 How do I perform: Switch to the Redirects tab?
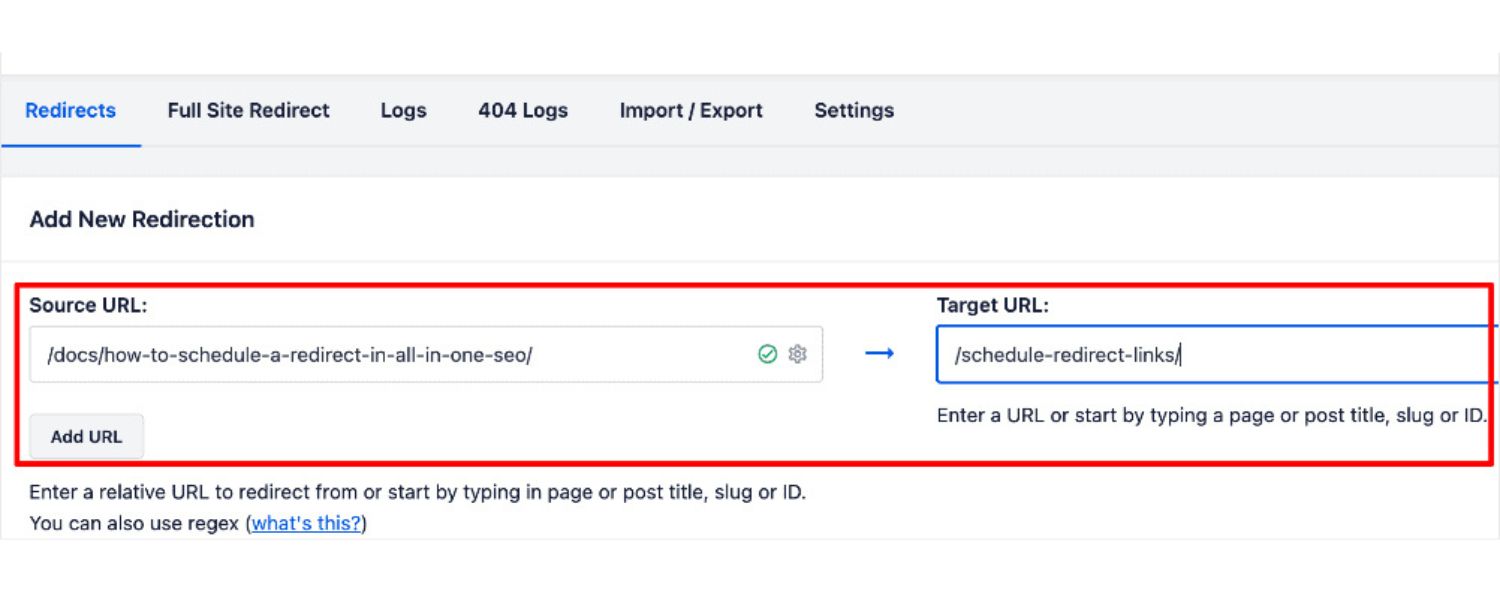point(70,111)
